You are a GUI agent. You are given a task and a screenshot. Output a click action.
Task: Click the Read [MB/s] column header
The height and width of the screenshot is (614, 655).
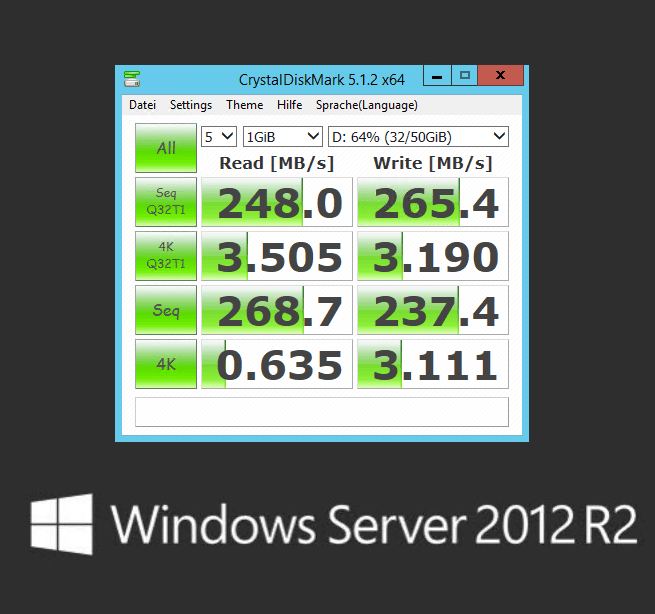click(x=277, y=163)
